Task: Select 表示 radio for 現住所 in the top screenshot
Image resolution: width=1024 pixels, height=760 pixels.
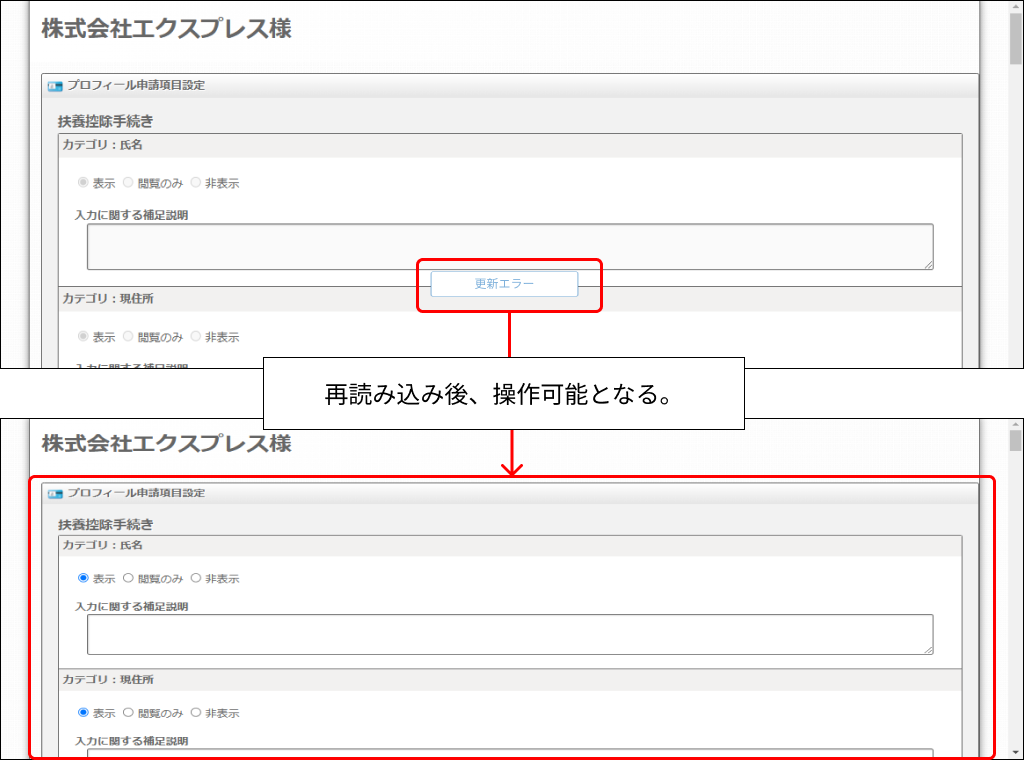Action: 83,336
